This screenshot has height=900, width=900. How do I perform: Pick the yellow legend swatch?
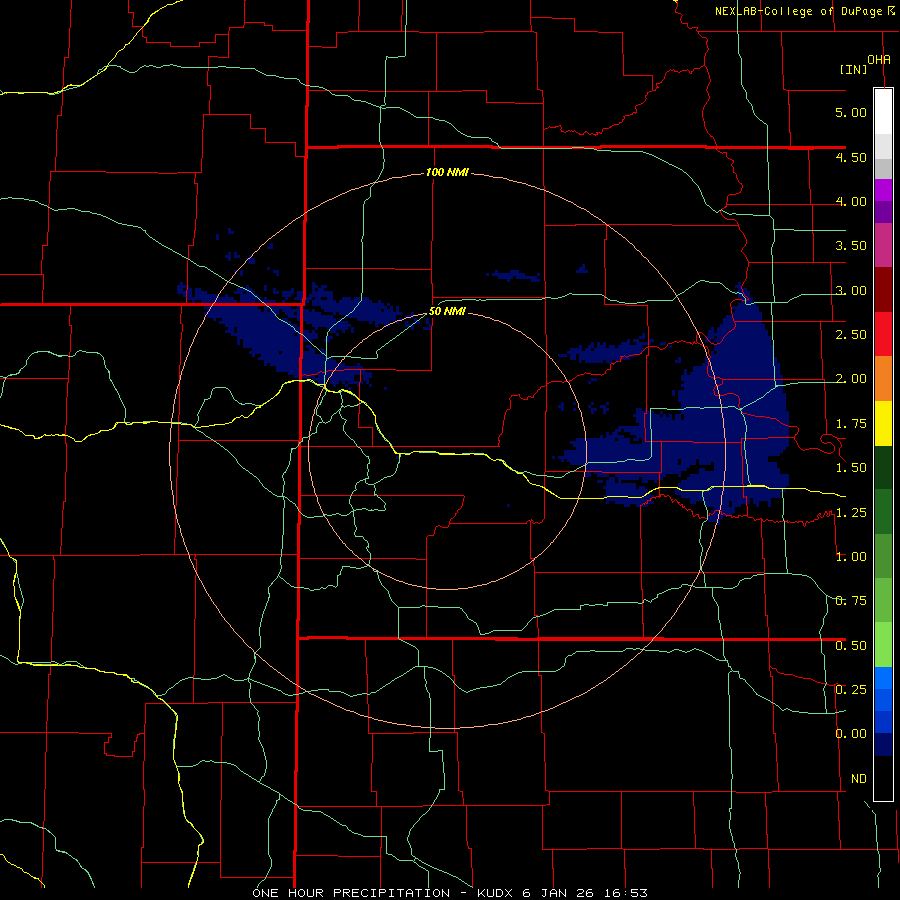(883, 423)
